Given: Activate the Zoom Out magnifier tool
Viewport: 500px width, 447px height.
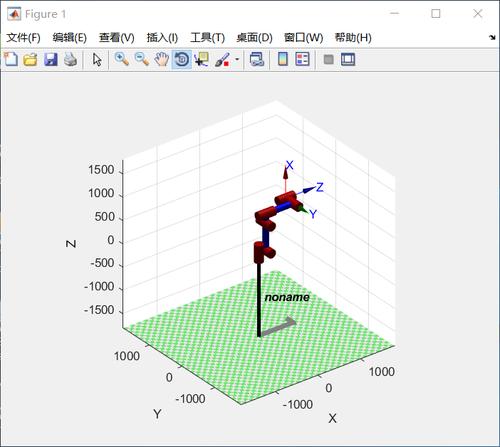Looking at the screenshot, I should [x=142, y=60].
